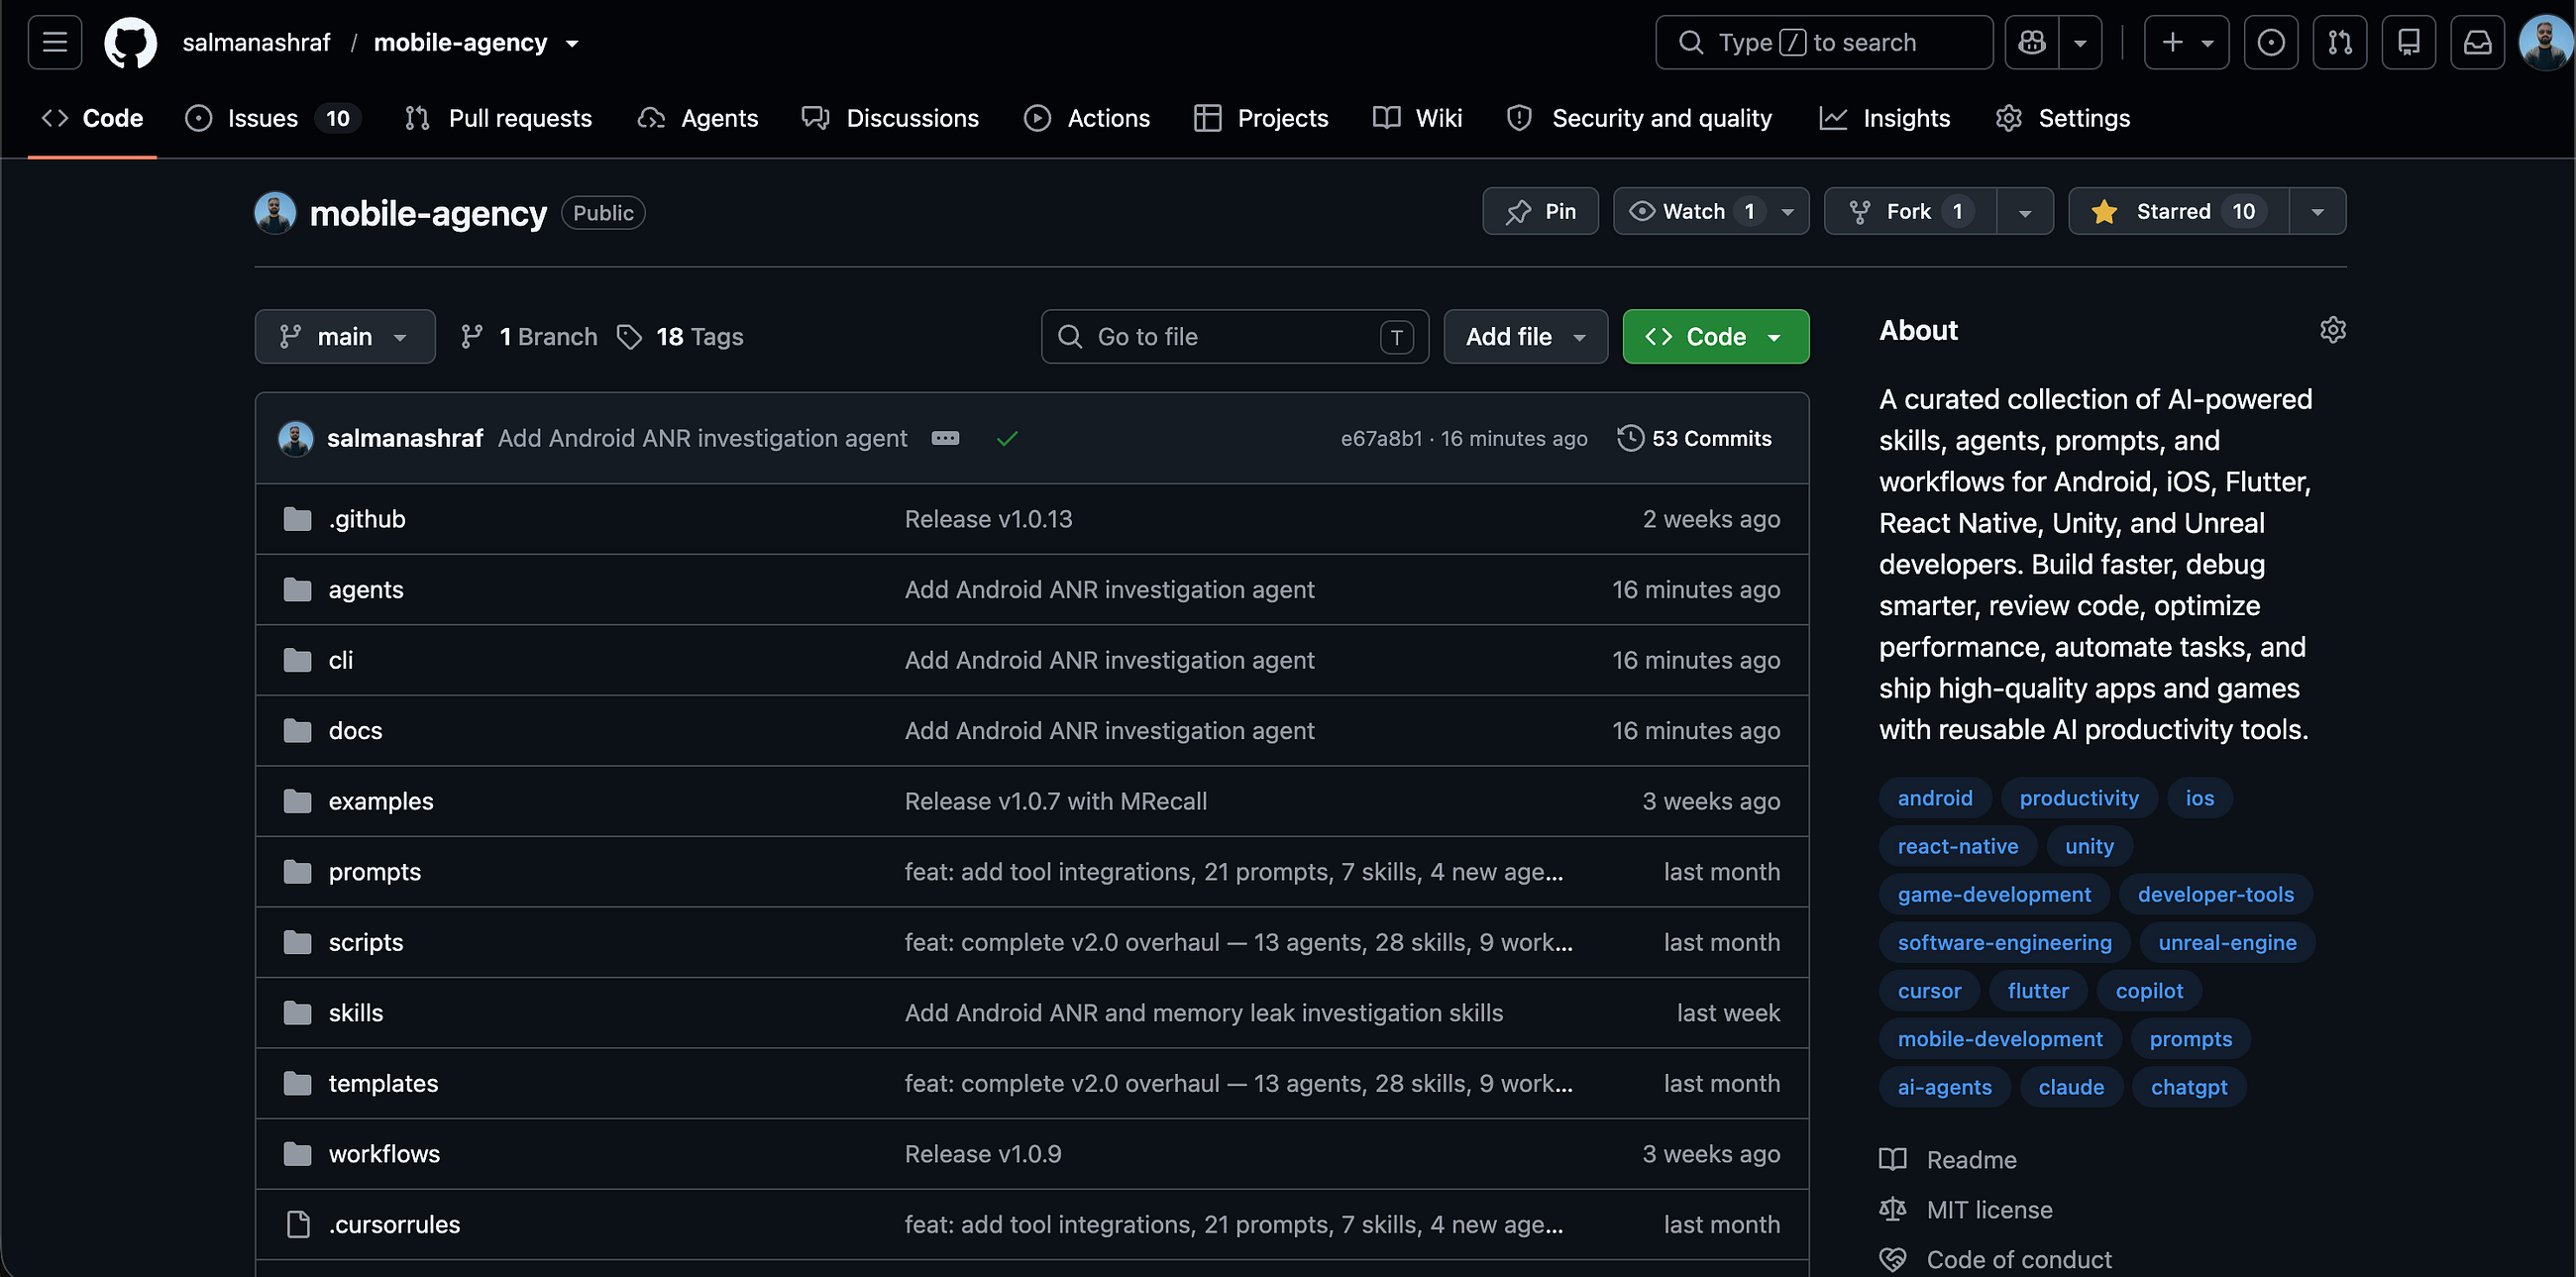This screenshot has height=1277, width=2576.
Task: Click the react-native topic tag
Action: pyautogui.click(x=1957, y=846)
